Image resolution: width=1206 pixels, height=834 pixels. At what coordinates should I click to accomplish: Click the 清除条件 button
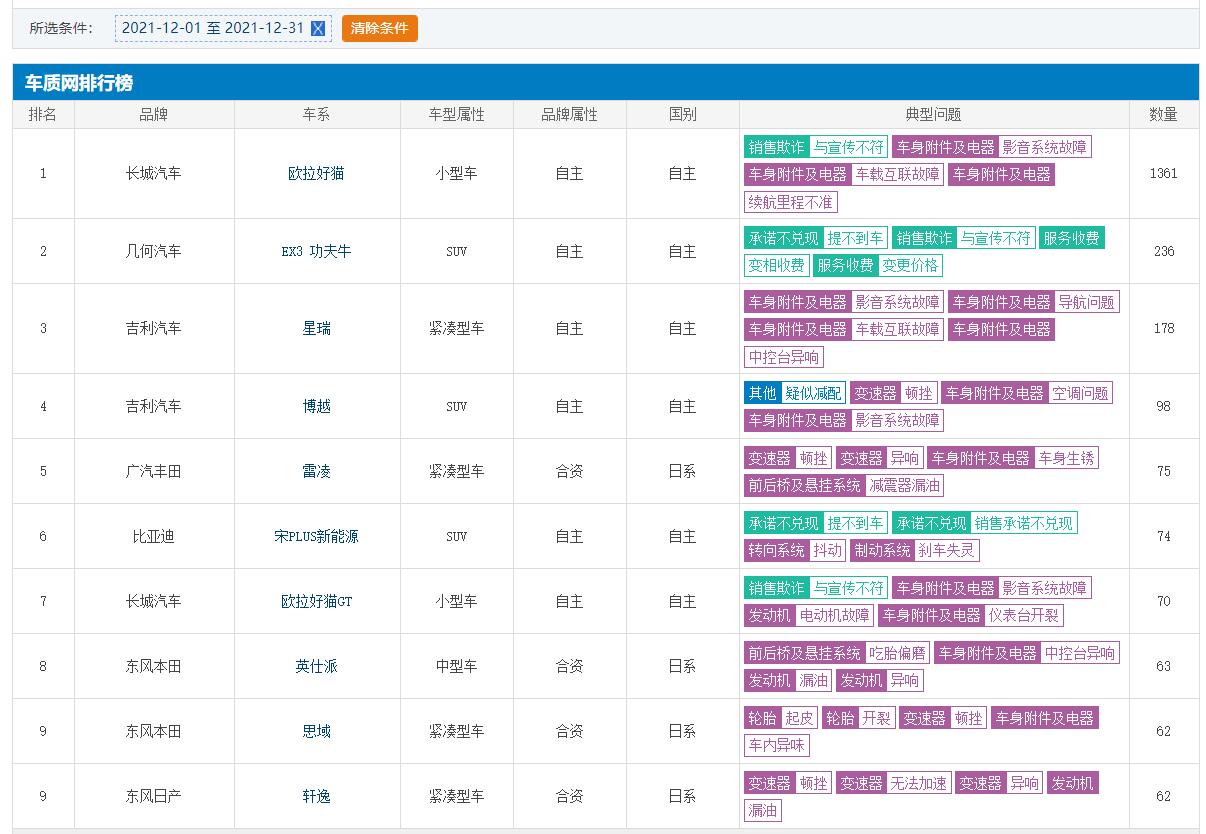click(379, 28)
